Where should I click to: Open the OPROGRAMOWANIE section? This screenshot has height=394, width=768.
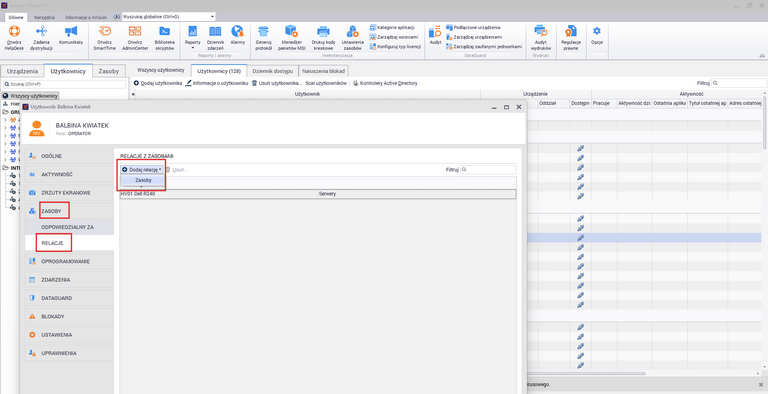70,261
